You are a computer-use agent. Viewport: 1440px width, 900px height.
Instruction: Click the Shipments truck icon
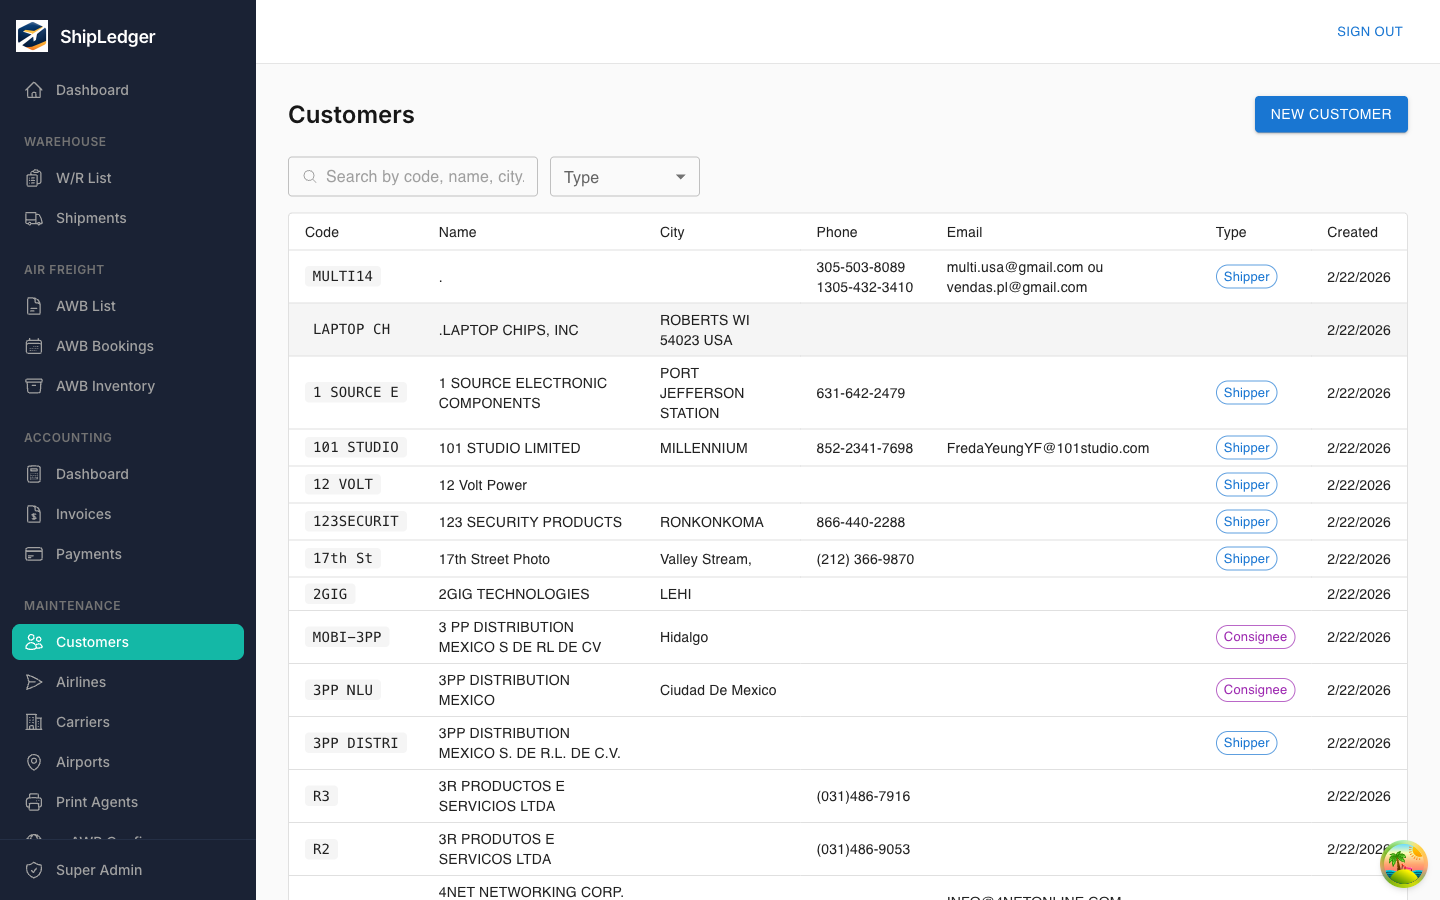[34, 218]
